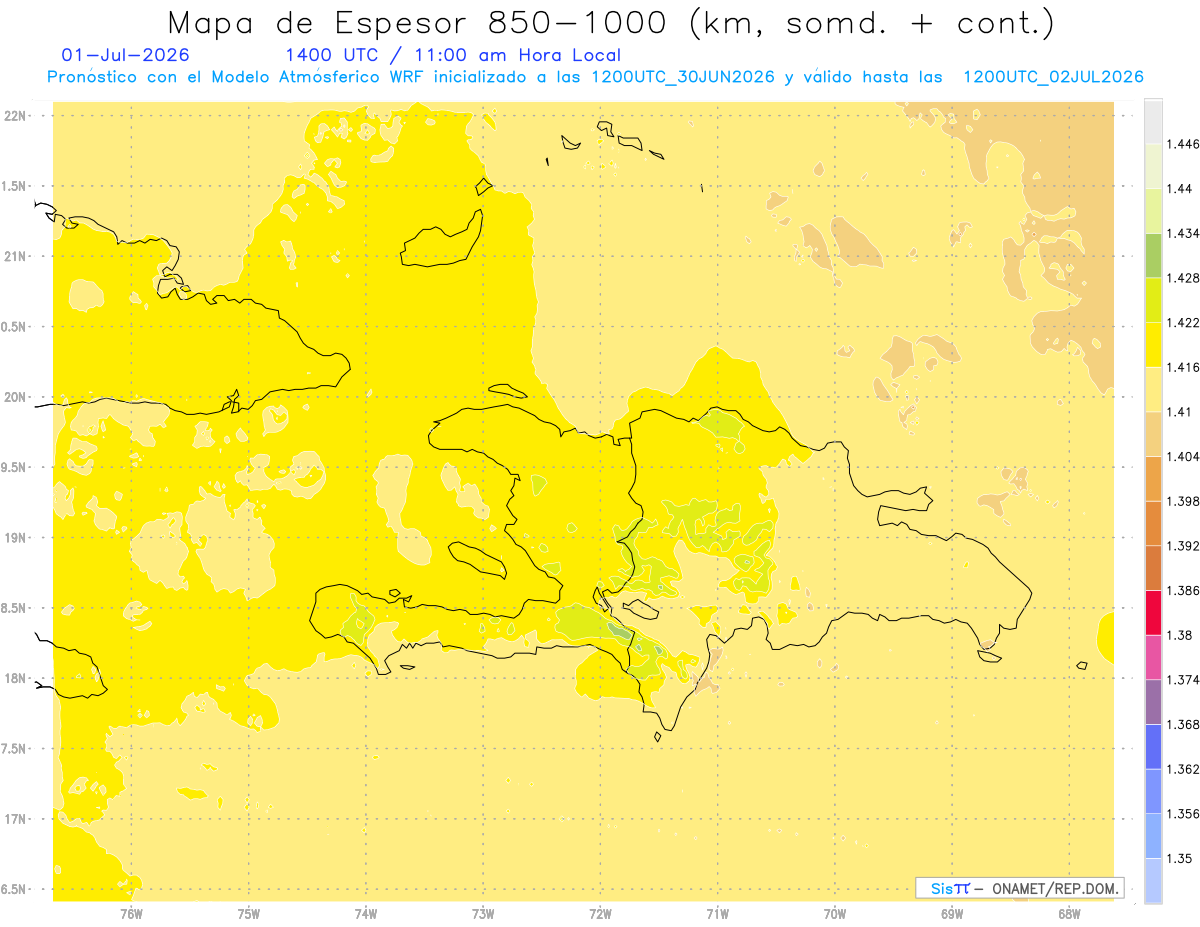Click the longitude label '68W'
The image size is (1200, 927).
tap(1069, 913)
